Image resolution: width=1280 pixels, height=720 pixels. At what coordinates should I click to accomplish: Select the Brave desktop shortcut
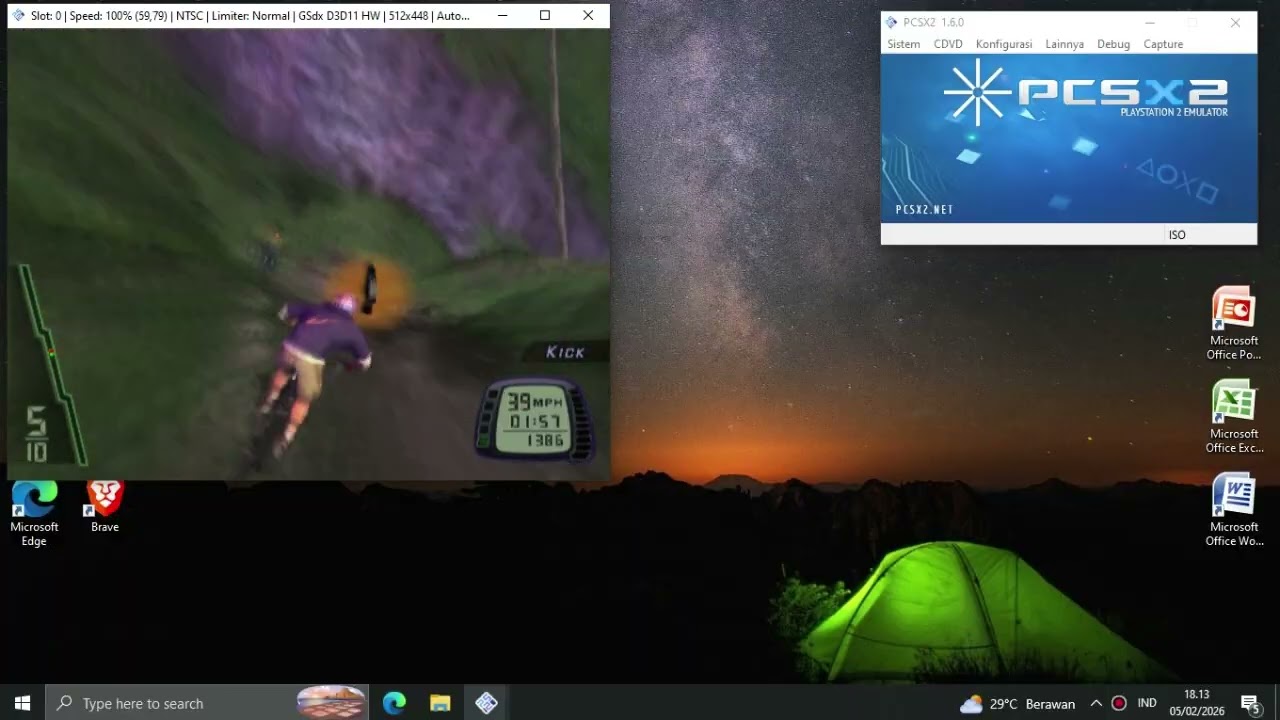[x=104, y=507]
